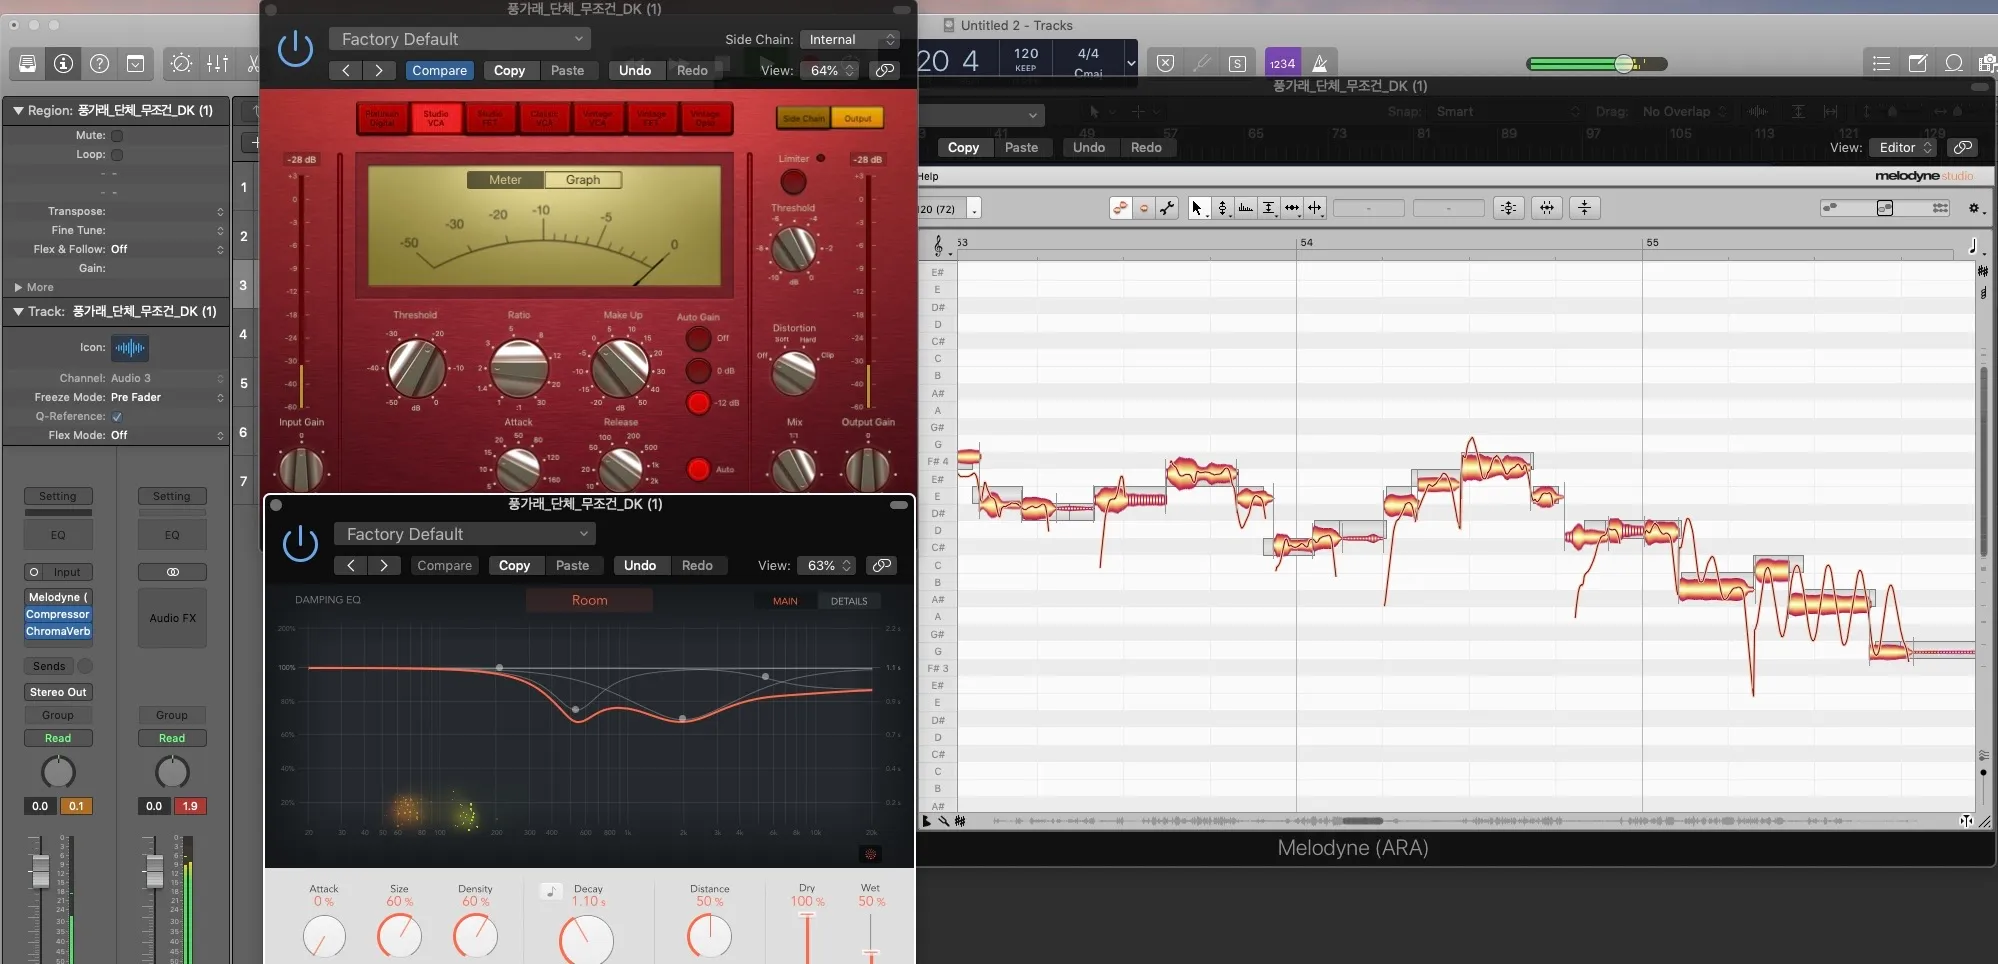Toggle the Solo S button in control bar
Screen dimensions: 1998x964
pos(1237,64)
